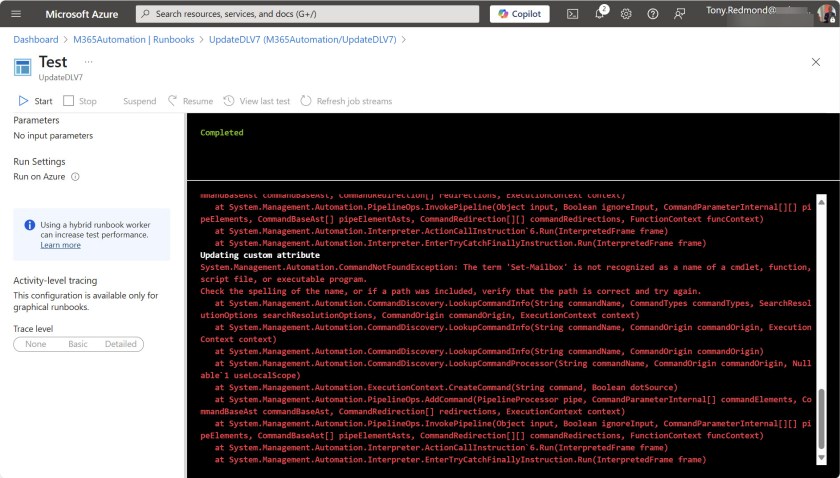Expand chevron after the UpdateDLV7 breadcrumb
This screenshot has width=840, height=478.
[x=403, y=40]
